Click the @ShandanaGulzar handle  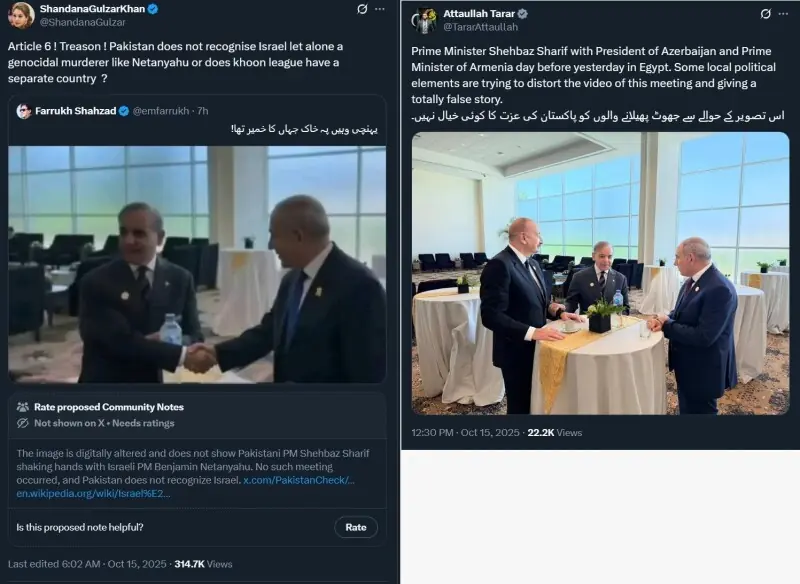coord(83,22)
